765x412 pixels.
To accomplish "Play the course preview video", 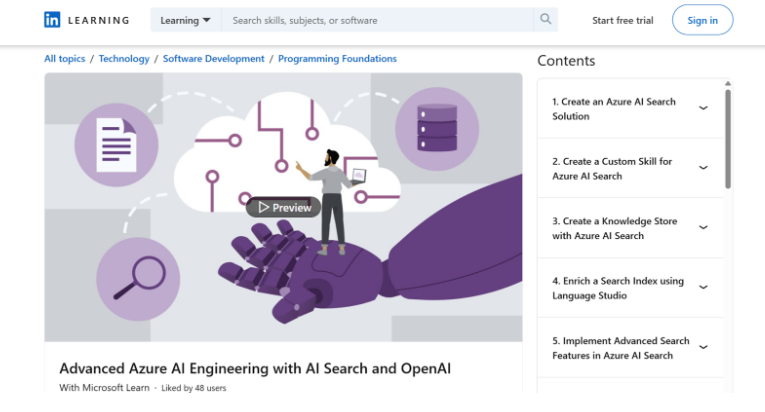I will pos(283,207).
